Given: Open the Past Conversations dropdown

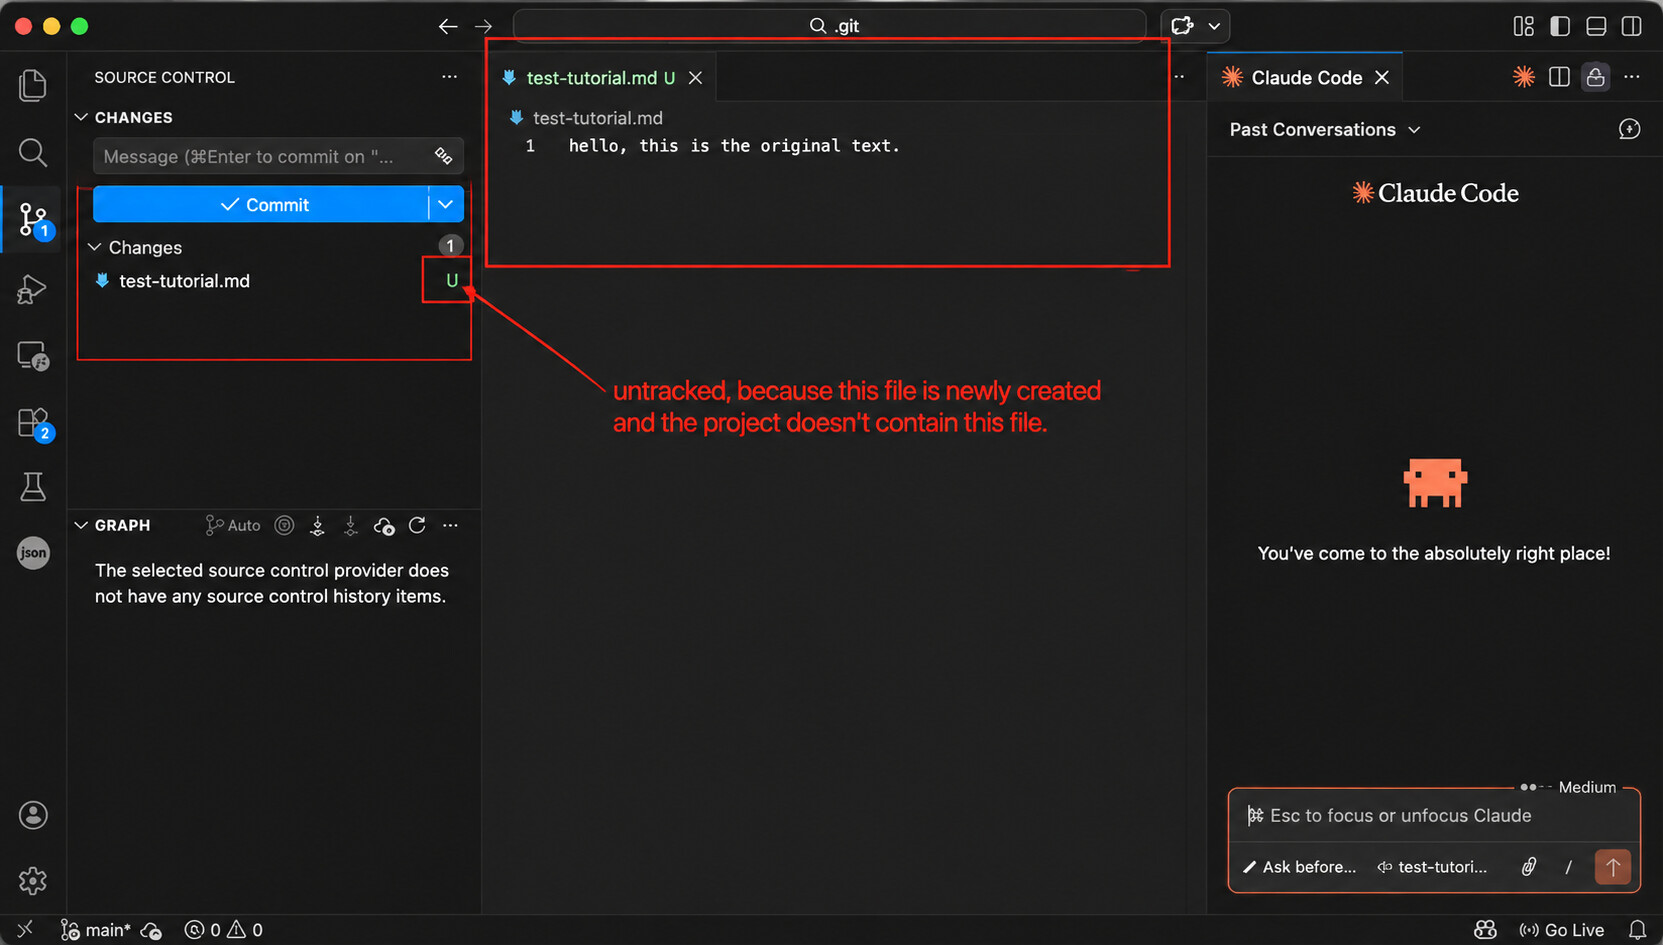Looking at the screenshot, I should (1325, 129).
